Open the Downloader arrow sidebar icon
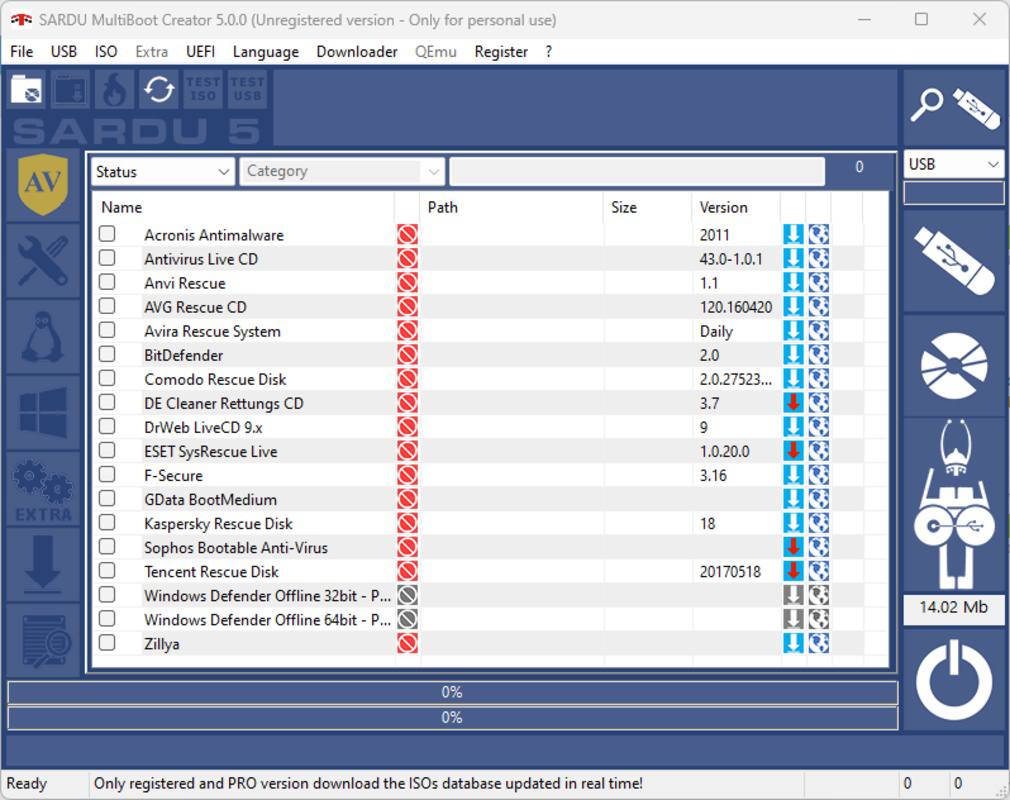1010x800 pixels. pyautogui.click(x=43, y=565)
